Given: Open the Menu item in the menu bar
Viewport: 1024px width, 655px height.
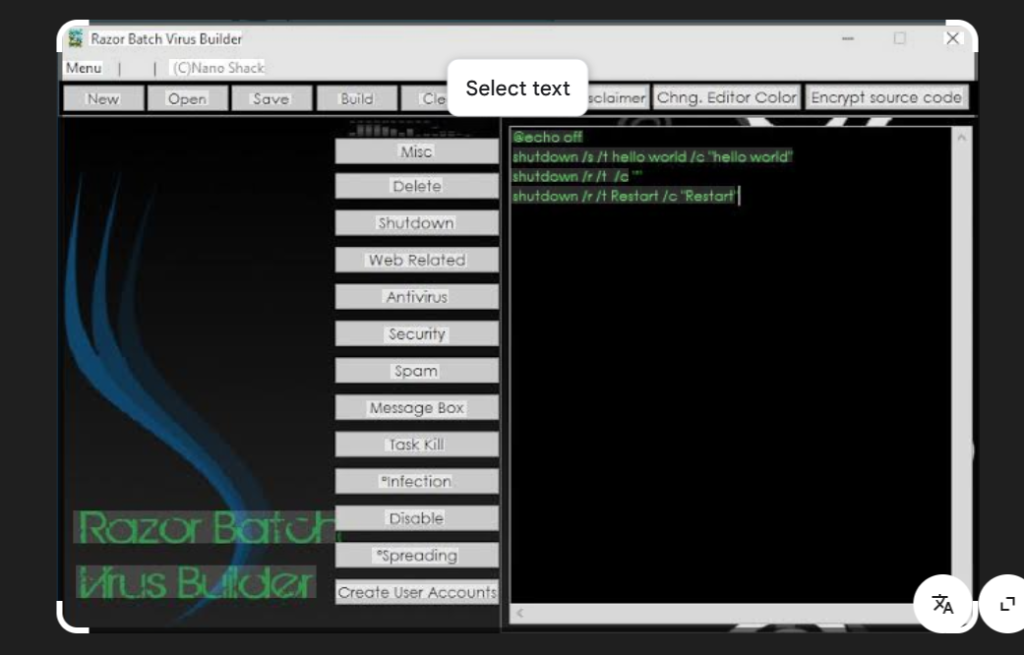Looking at the screenshot, I should [83, 67].
